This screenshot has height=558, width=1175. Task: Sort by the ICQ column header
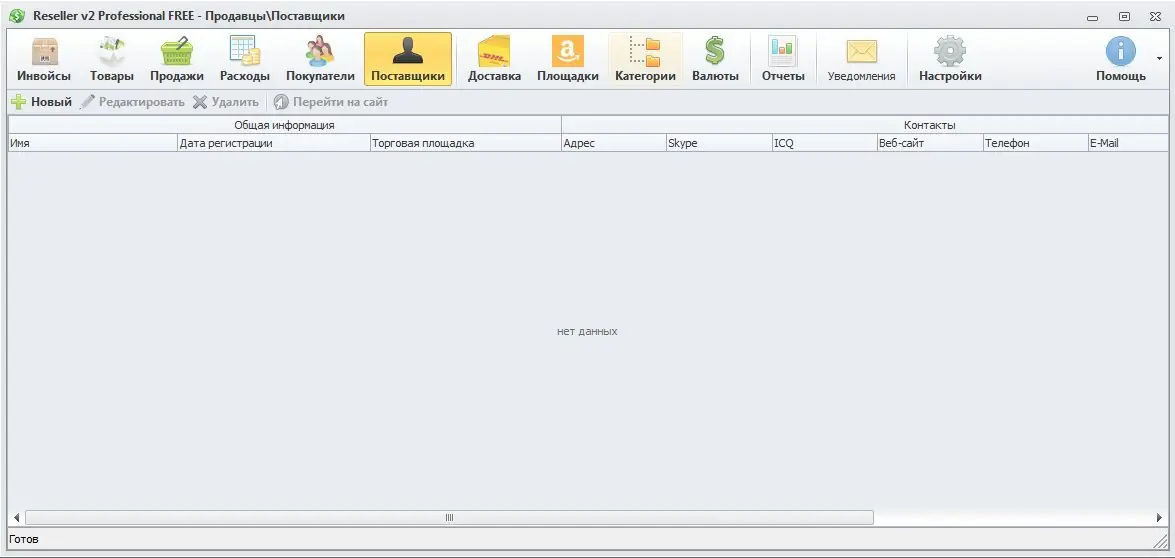click(x=824, y=143)
